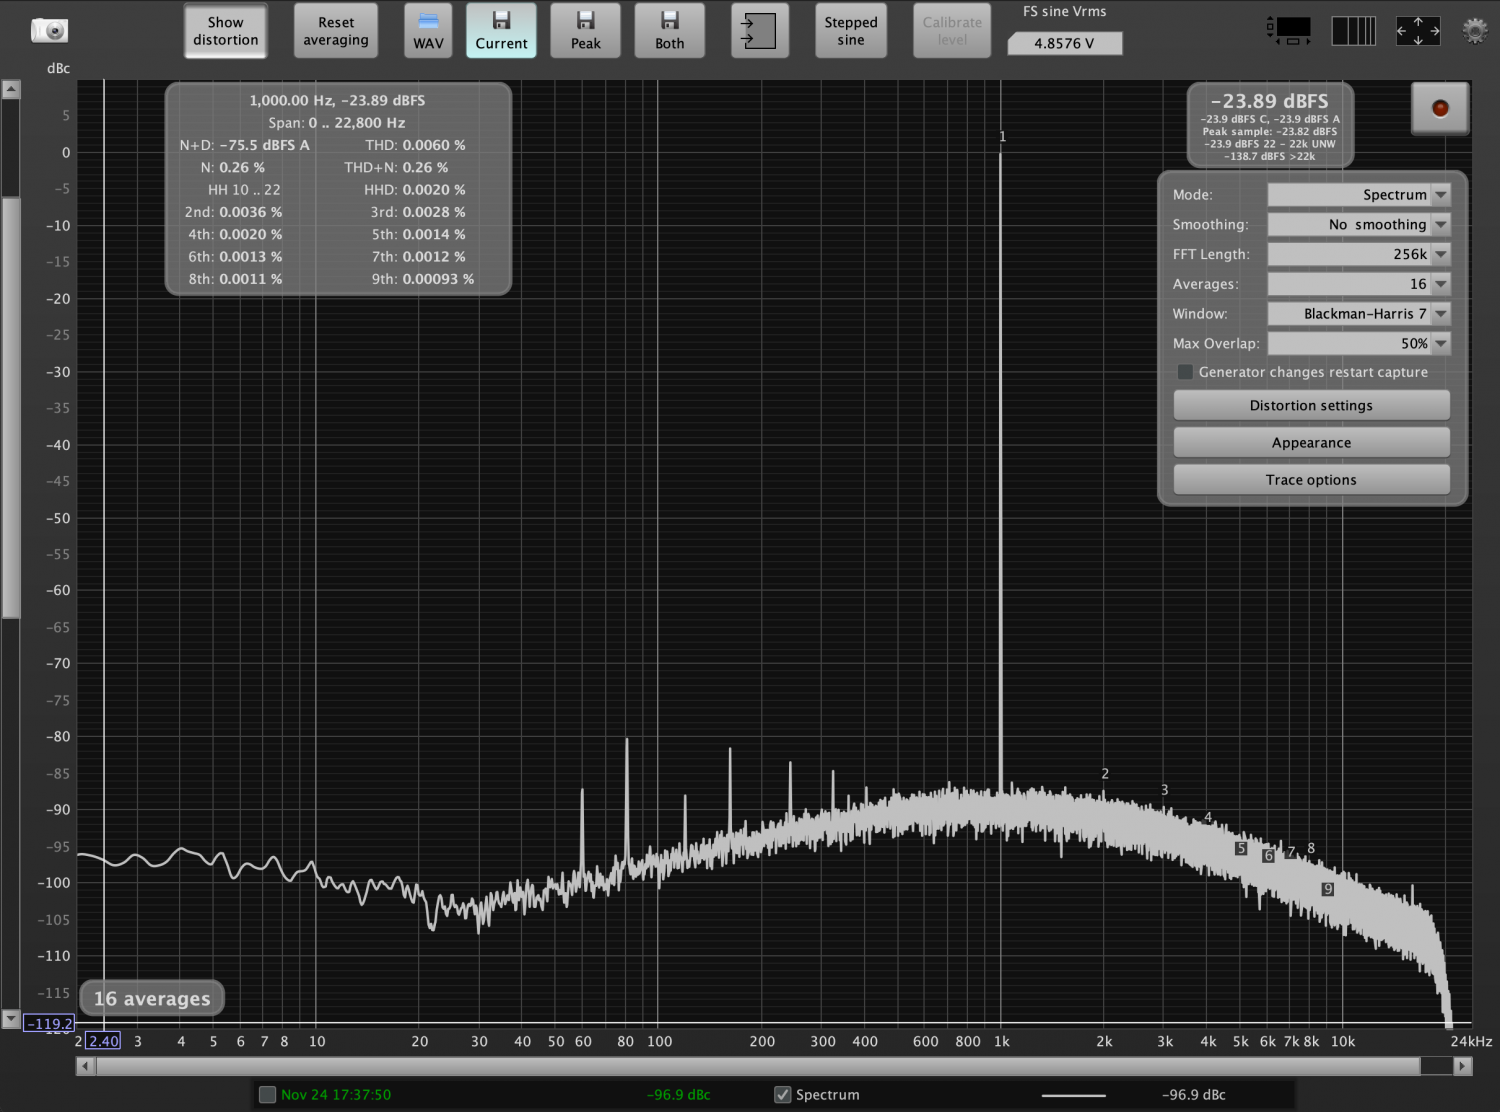1500x1112 pixels.
Task: Open the Appearance settings
Action: pos(1311,442)
